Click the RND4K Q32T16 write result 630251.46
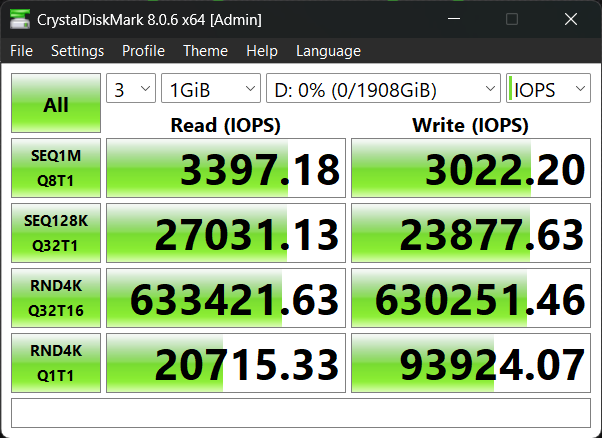 click(471, 297)
